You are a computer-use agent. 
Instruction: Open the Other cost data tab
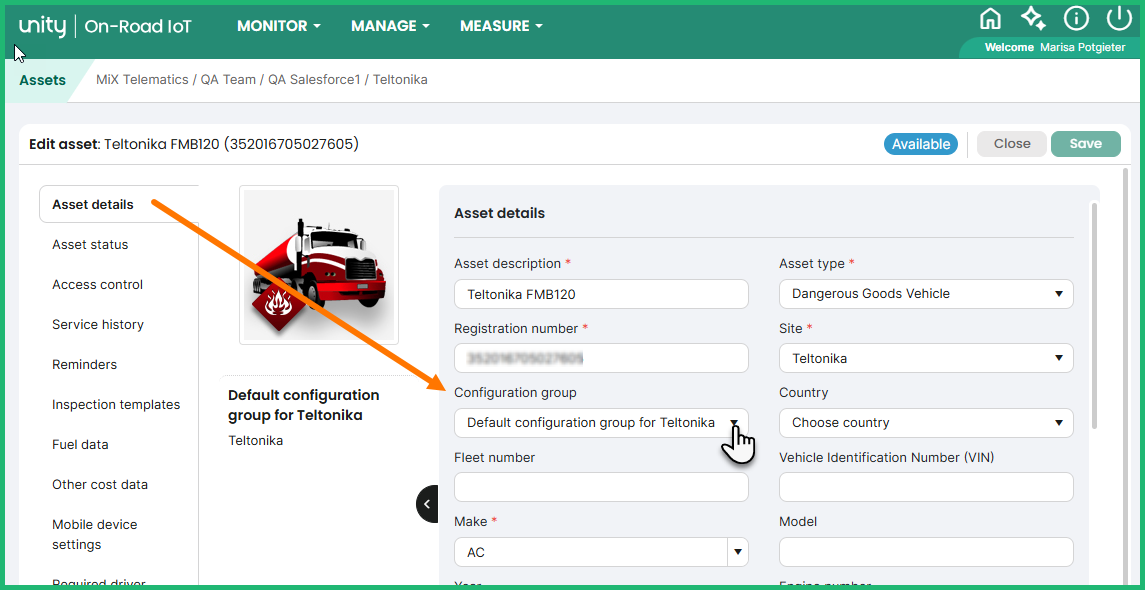point(100,485)
